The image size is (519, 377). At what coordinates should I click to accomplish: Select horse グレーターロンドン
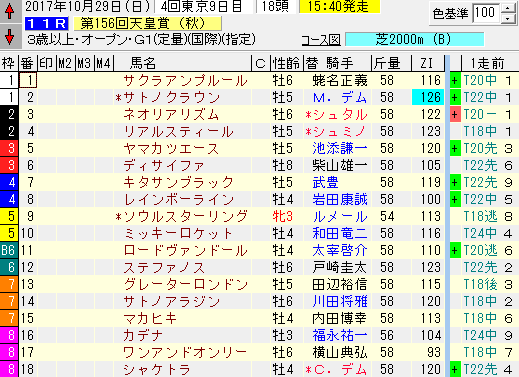pyautogui.click(x=185, y=285)
